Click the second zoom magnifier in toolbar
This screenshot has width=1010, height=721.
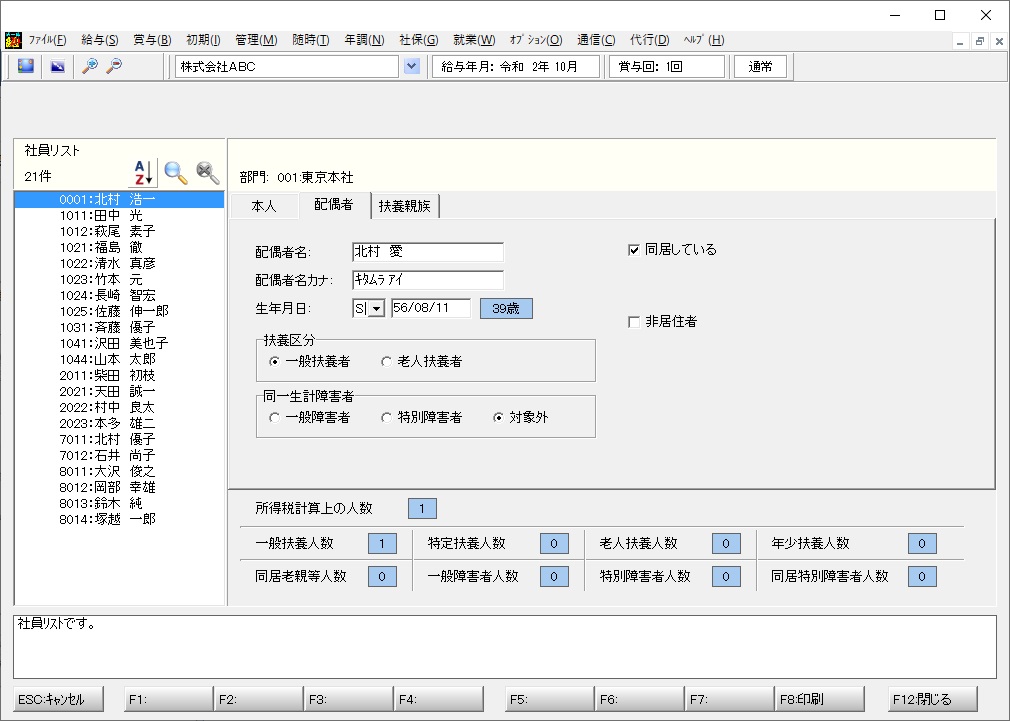point(114,66)
